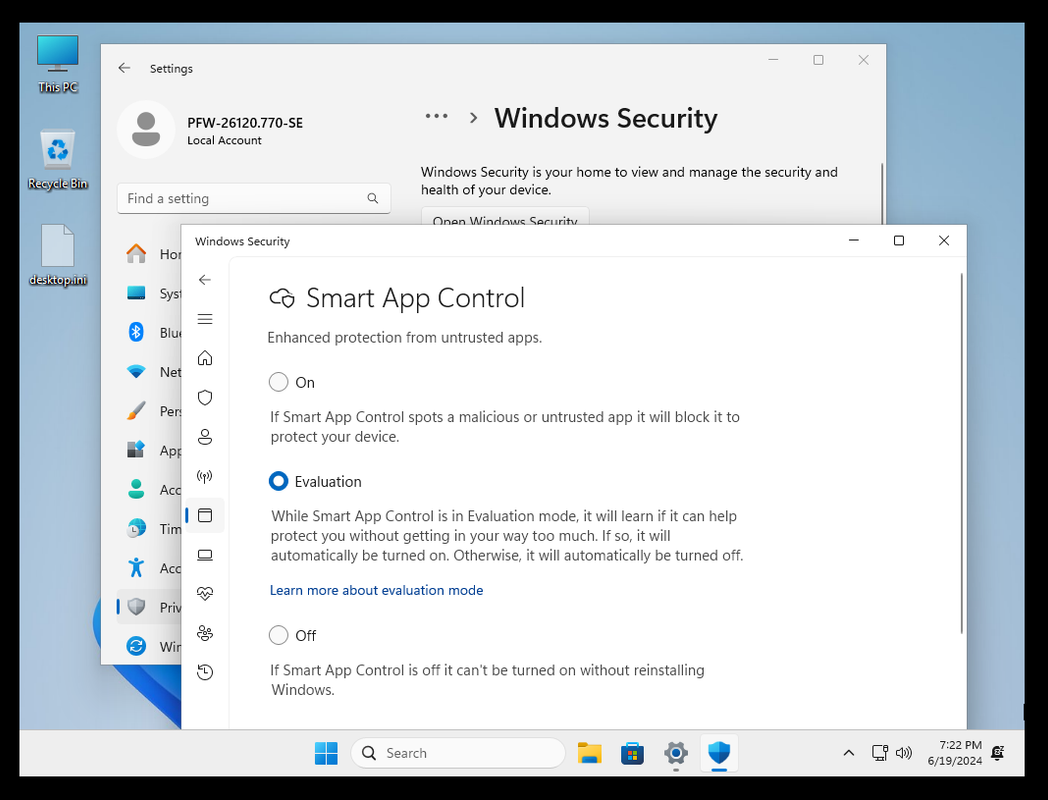Go back in Windows Security window
This screenshot has width=1048, height=800.
[x=205, y=280]
